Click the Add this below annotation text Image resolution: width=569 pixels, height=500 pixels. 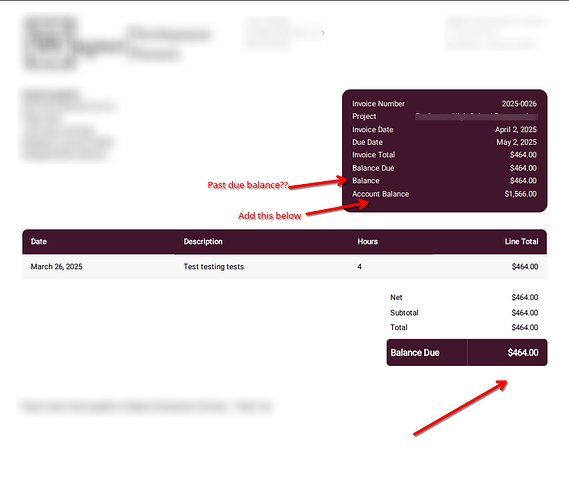coord(270,216)
